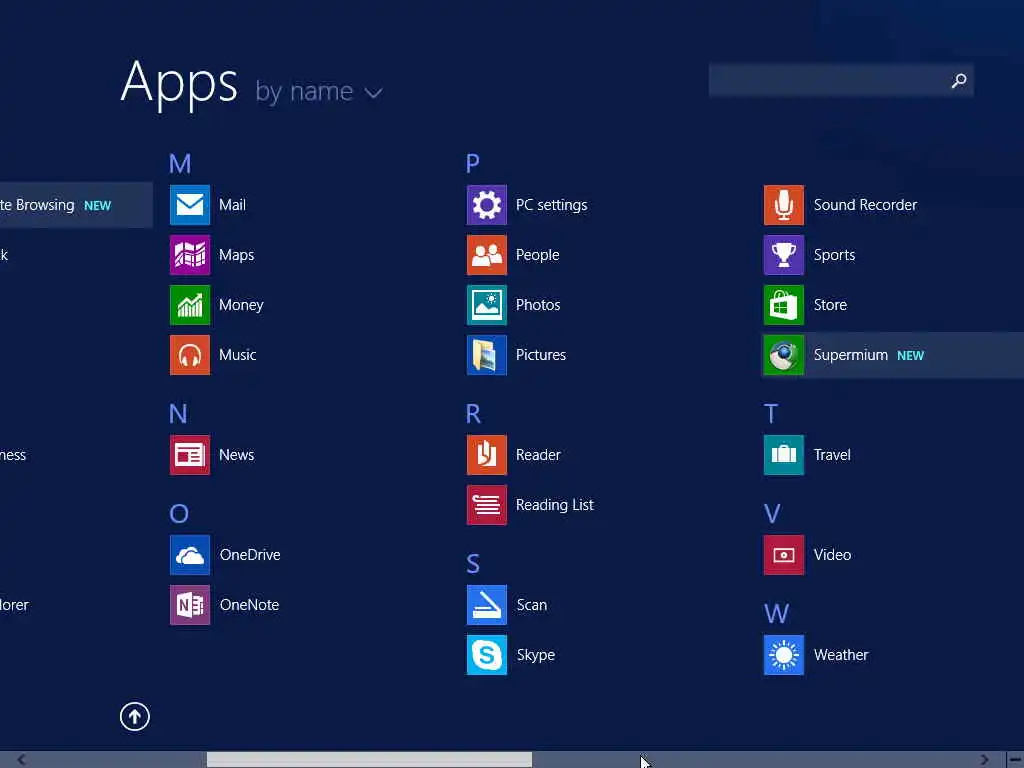This screenshot has height=768, width=1024.
Task: Open the 'by name' sort dropdown
Action: click(x=319, y=91)
